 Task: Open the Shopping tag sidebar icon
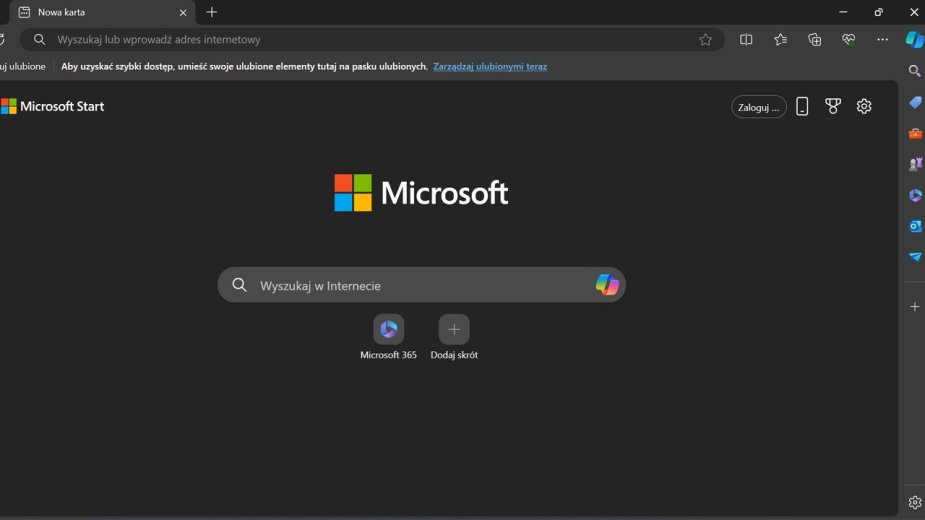915,103
